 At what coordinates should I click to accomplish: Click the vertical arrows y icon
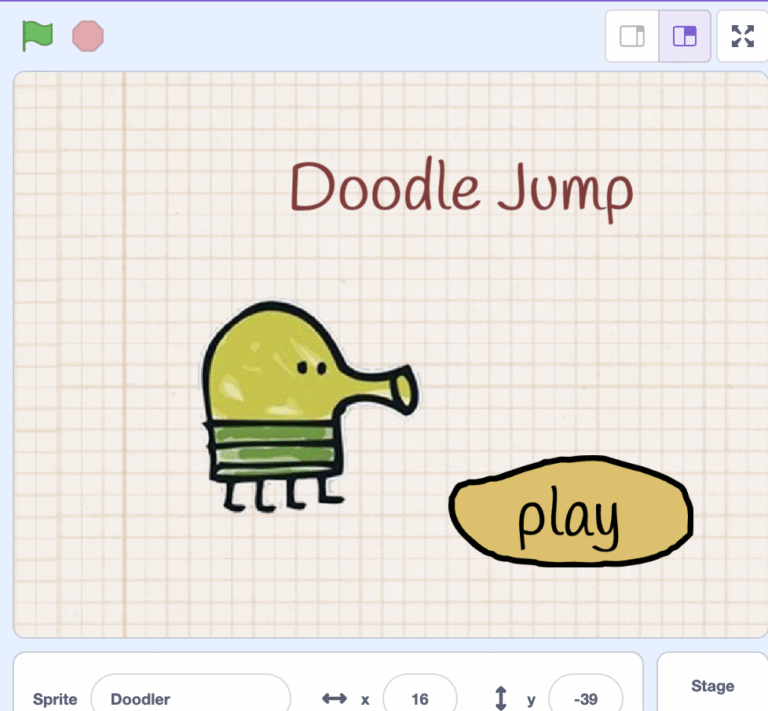coord(501,699)
